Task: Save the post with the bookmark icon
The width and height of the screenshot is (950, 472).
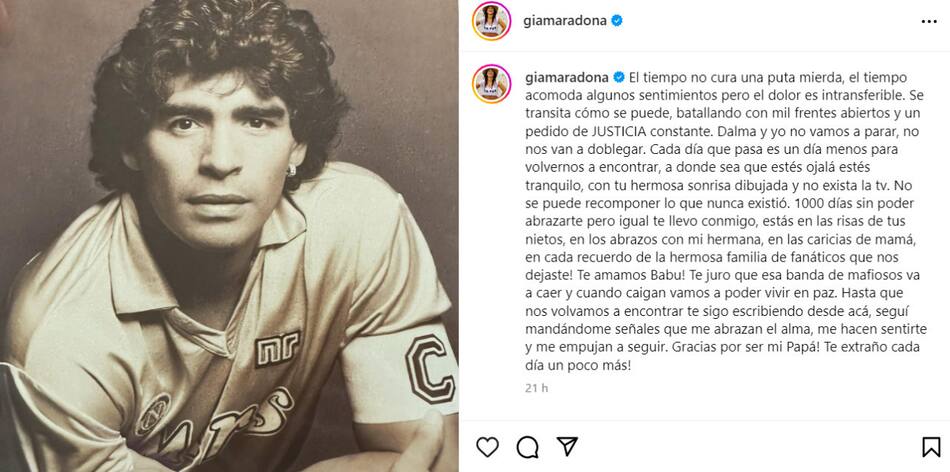Action: pos(929,446)
